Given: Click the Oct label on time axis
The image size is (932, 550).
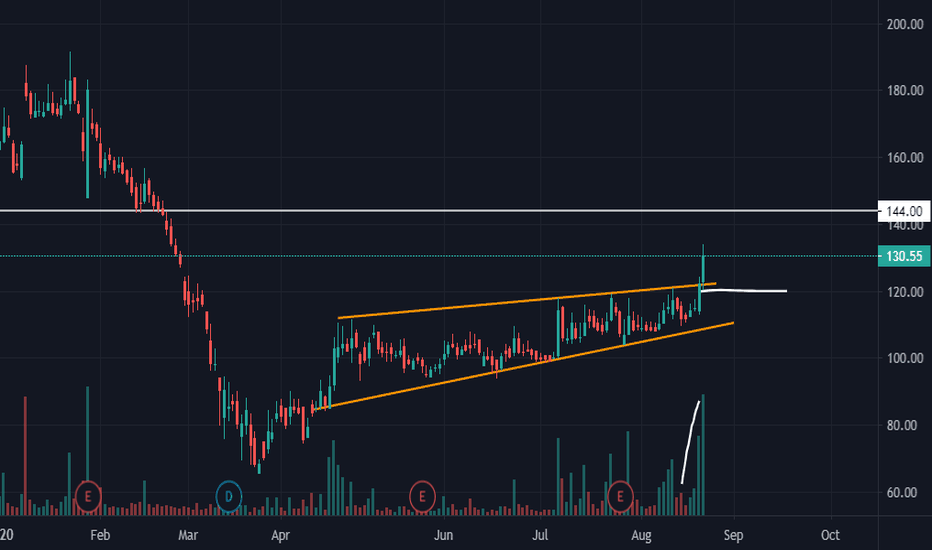Looking at the screenshot, I should [x=830, y=535].
